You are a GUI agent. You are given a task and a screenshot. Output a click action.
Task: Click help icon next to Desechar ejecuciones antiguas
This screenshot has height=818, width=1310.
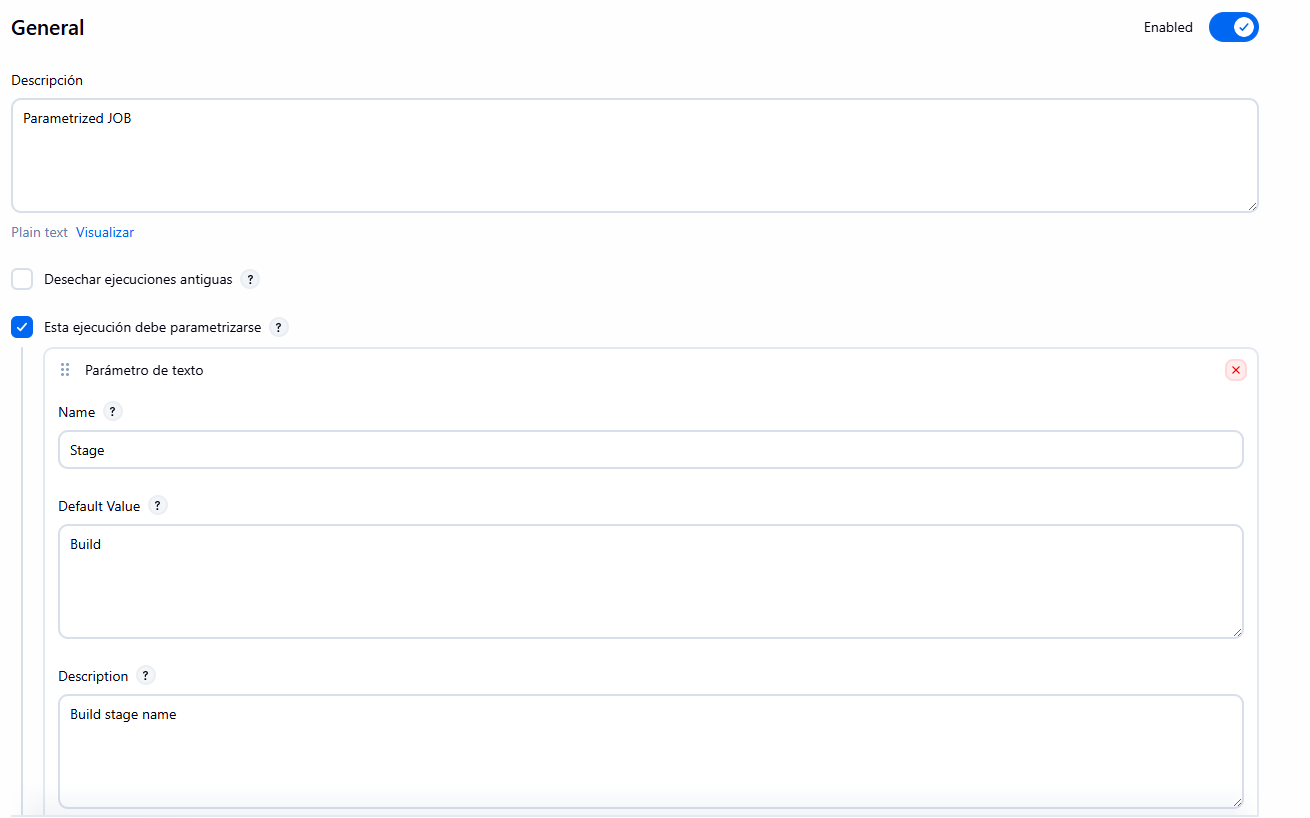250,279
